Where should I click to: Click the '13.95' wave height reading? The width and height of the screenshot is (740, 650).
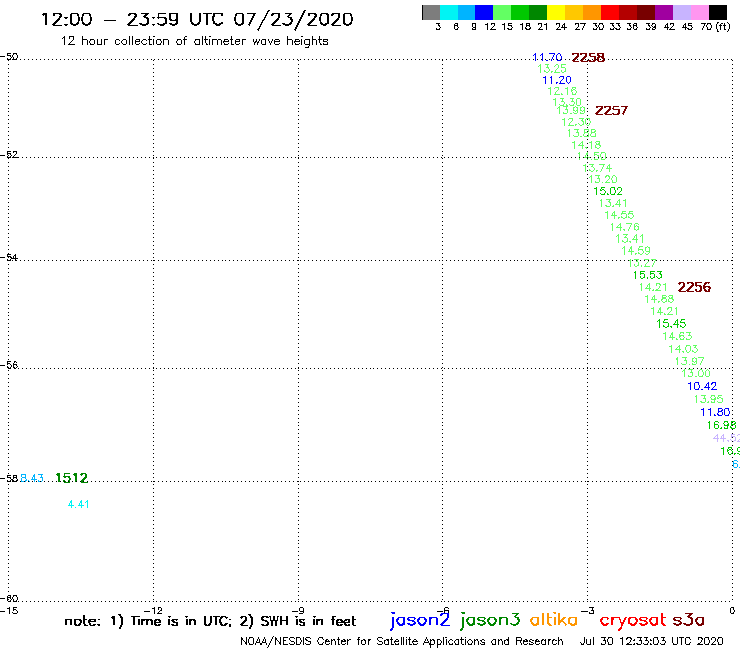pos(708,399)
